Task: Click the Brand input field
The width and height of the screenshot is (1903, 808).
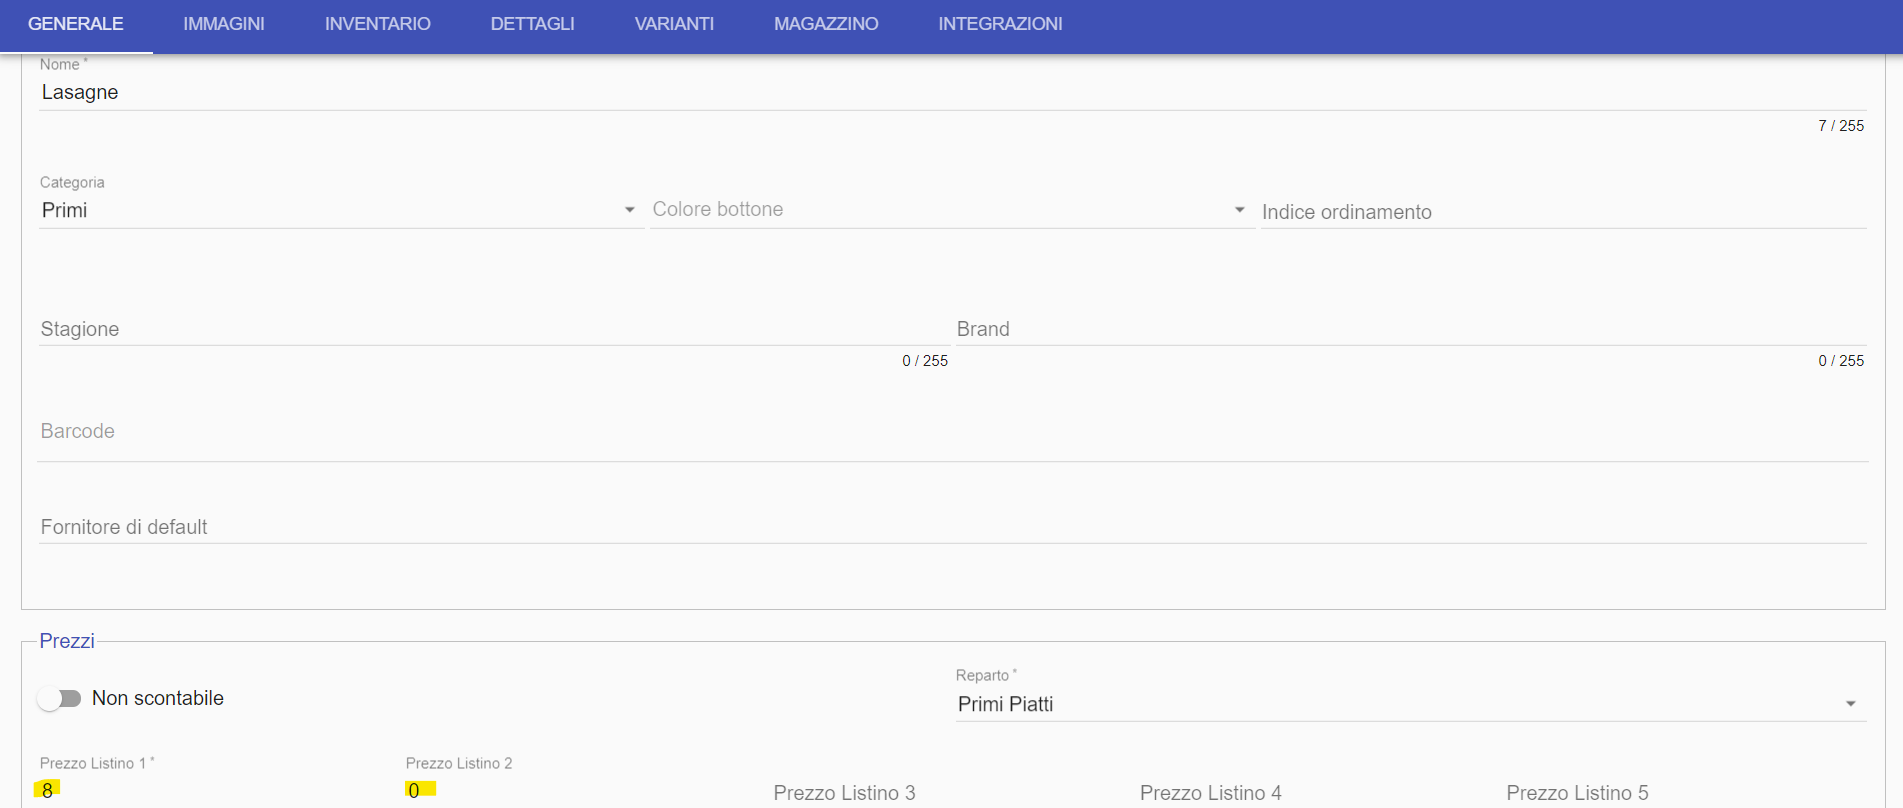Action: tap(1411, 329)
